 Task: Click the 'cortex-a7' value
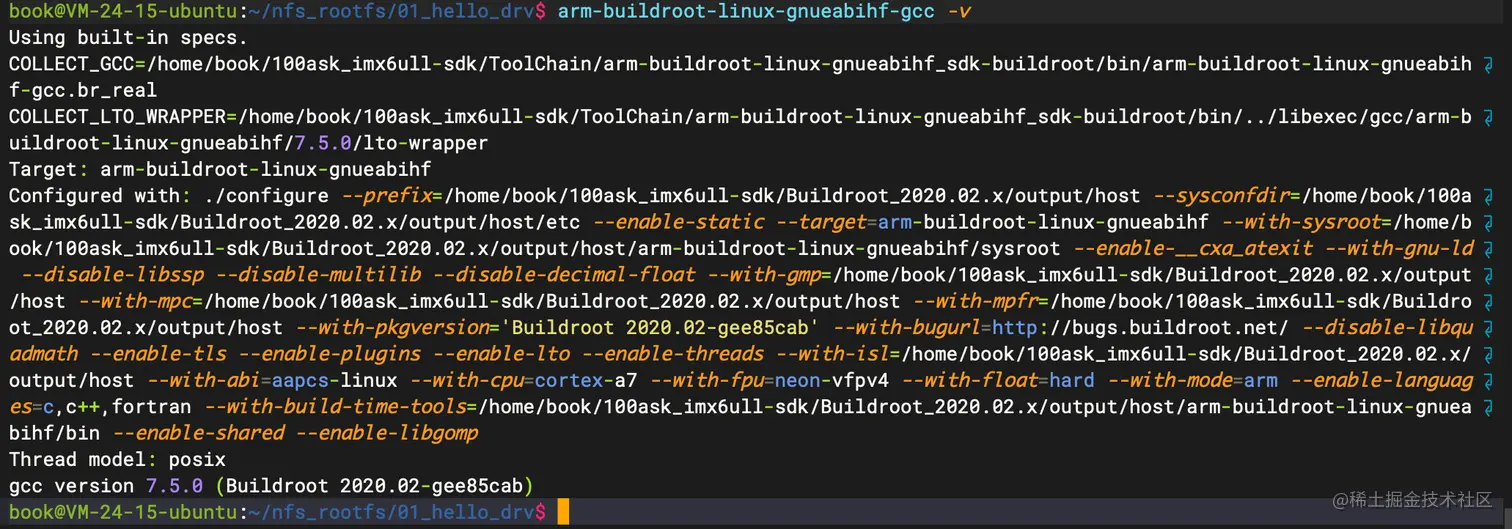pyautogui.click(x=586, y=380)
